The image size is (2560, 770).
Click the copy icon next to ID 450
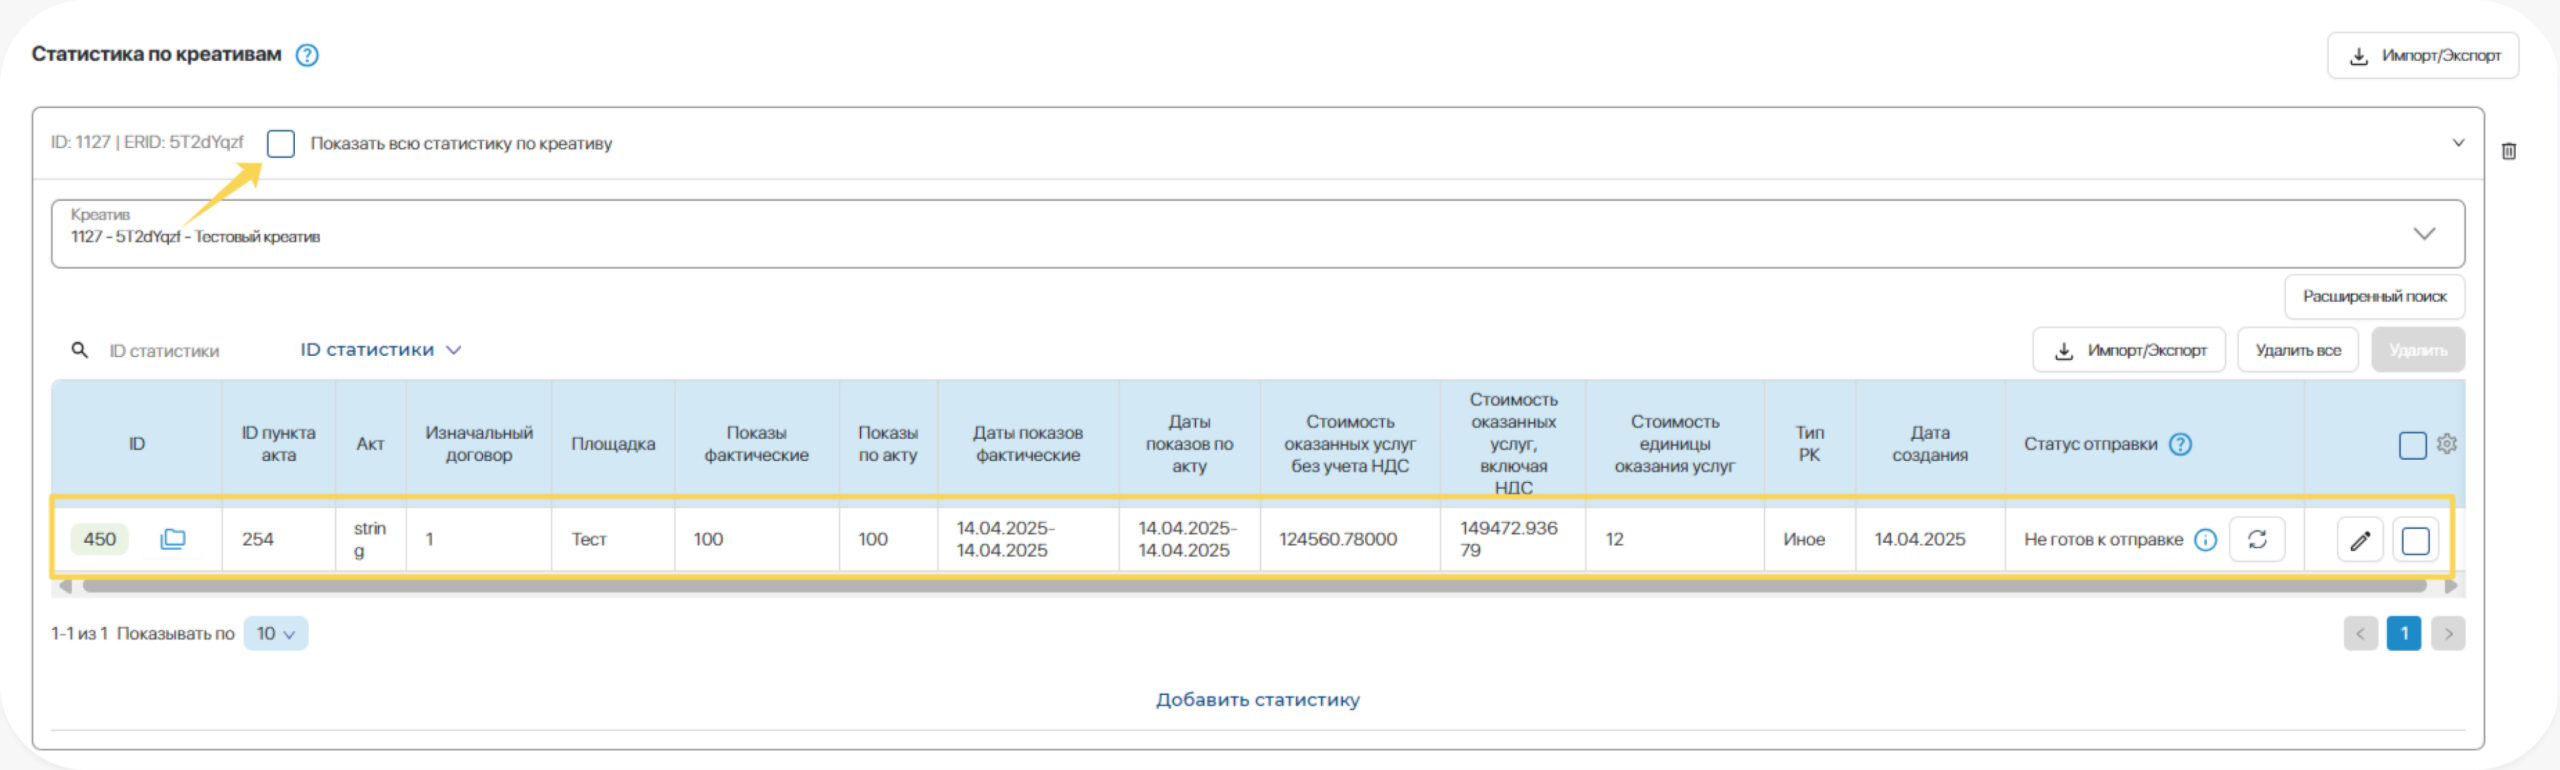(x=173, y=539)
